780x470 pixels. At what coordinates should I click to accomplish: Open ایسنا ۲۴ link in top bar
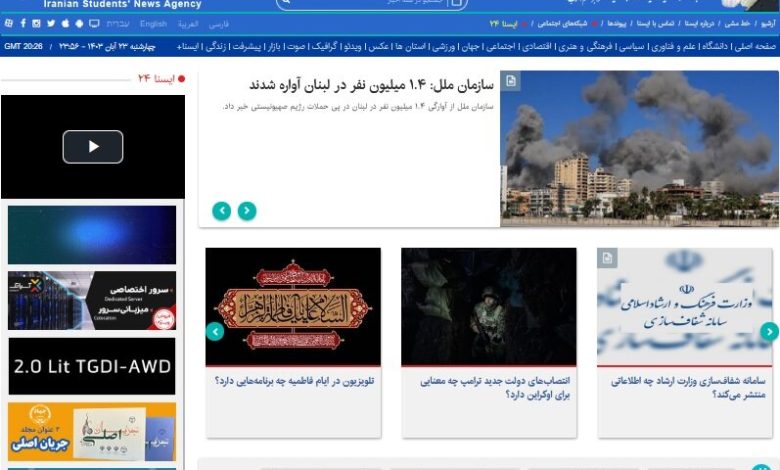503,23
